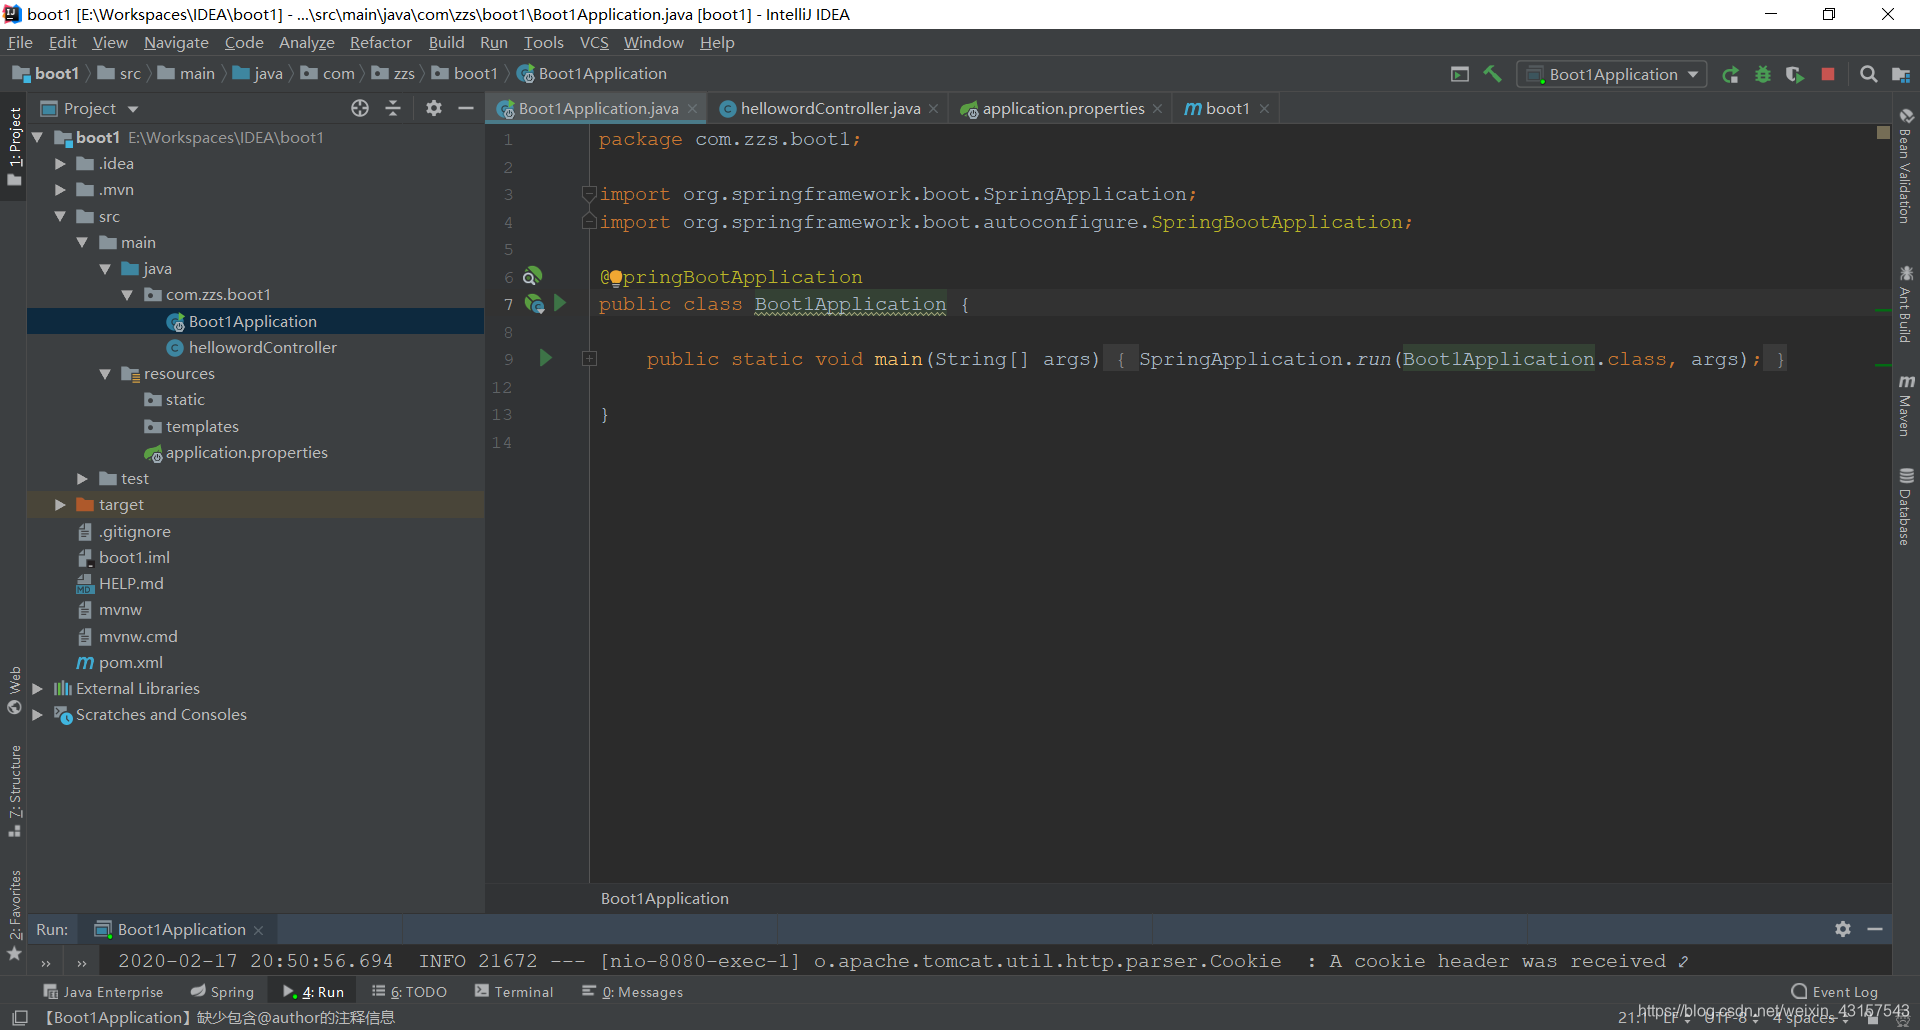Click the Debug bug icon
The height and width of the screenshot is (1030, 1920).
pyautogui.click(x=1763, y=75)
